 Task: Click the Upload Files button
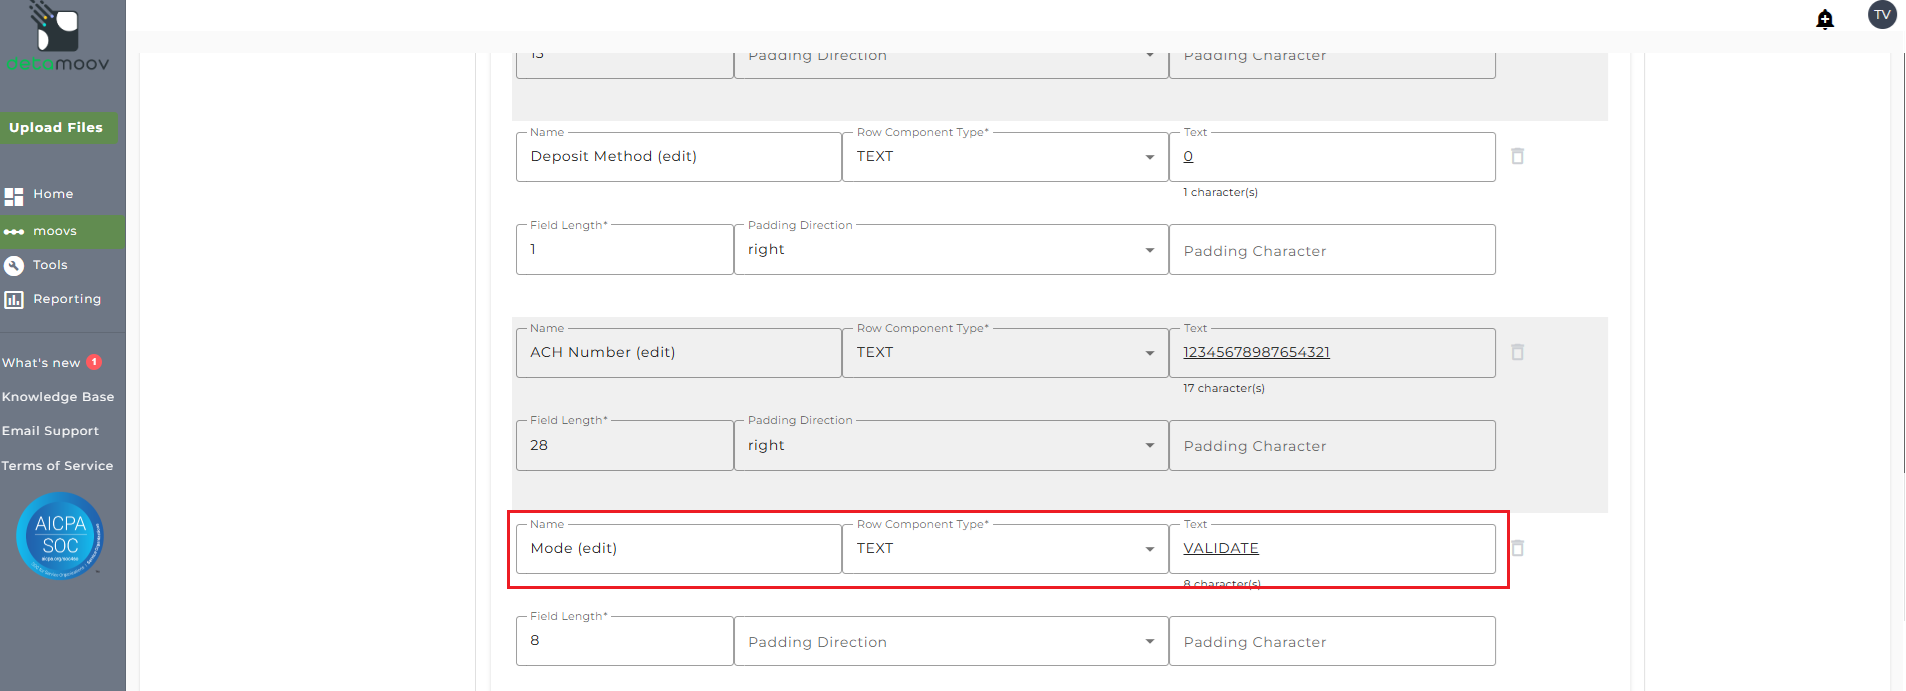[56, 127]
